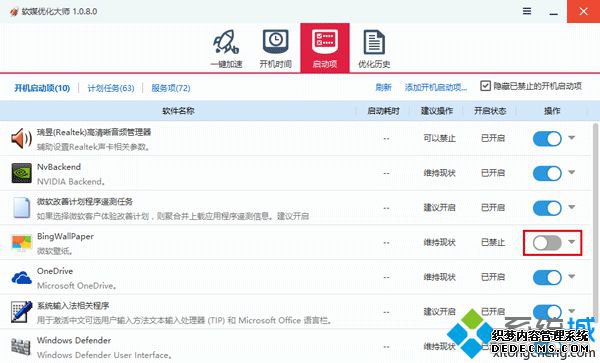Disable the Realtek audio manager startup toggle
Viewport: 600px width, 363px height.
point(547,138)
